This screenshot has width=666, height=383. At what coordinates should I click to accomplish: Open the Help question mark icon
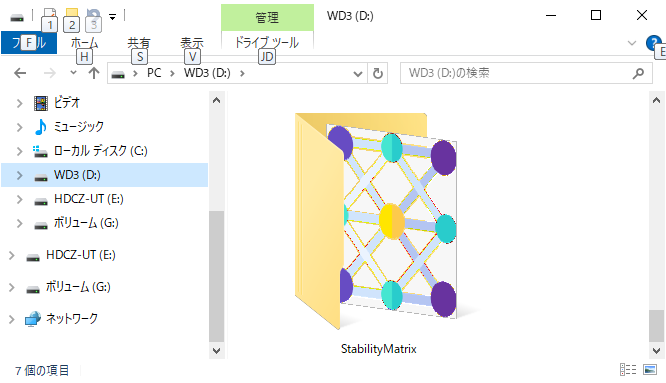click(654, 43)
